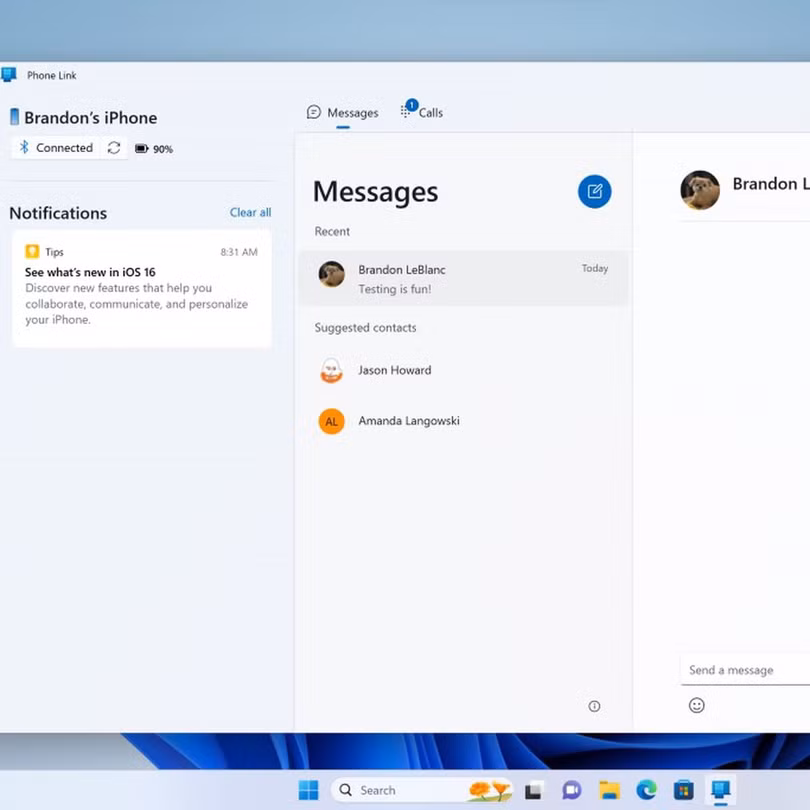Select Amanda Langowski's avatar
810x810 pixels.
[331, 421]
